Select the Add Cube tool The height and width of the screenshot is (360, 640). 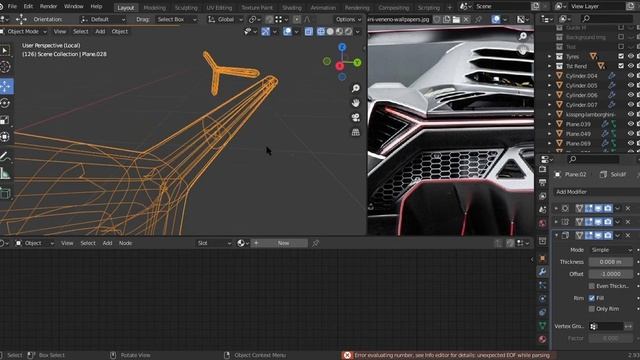(5, 193)
